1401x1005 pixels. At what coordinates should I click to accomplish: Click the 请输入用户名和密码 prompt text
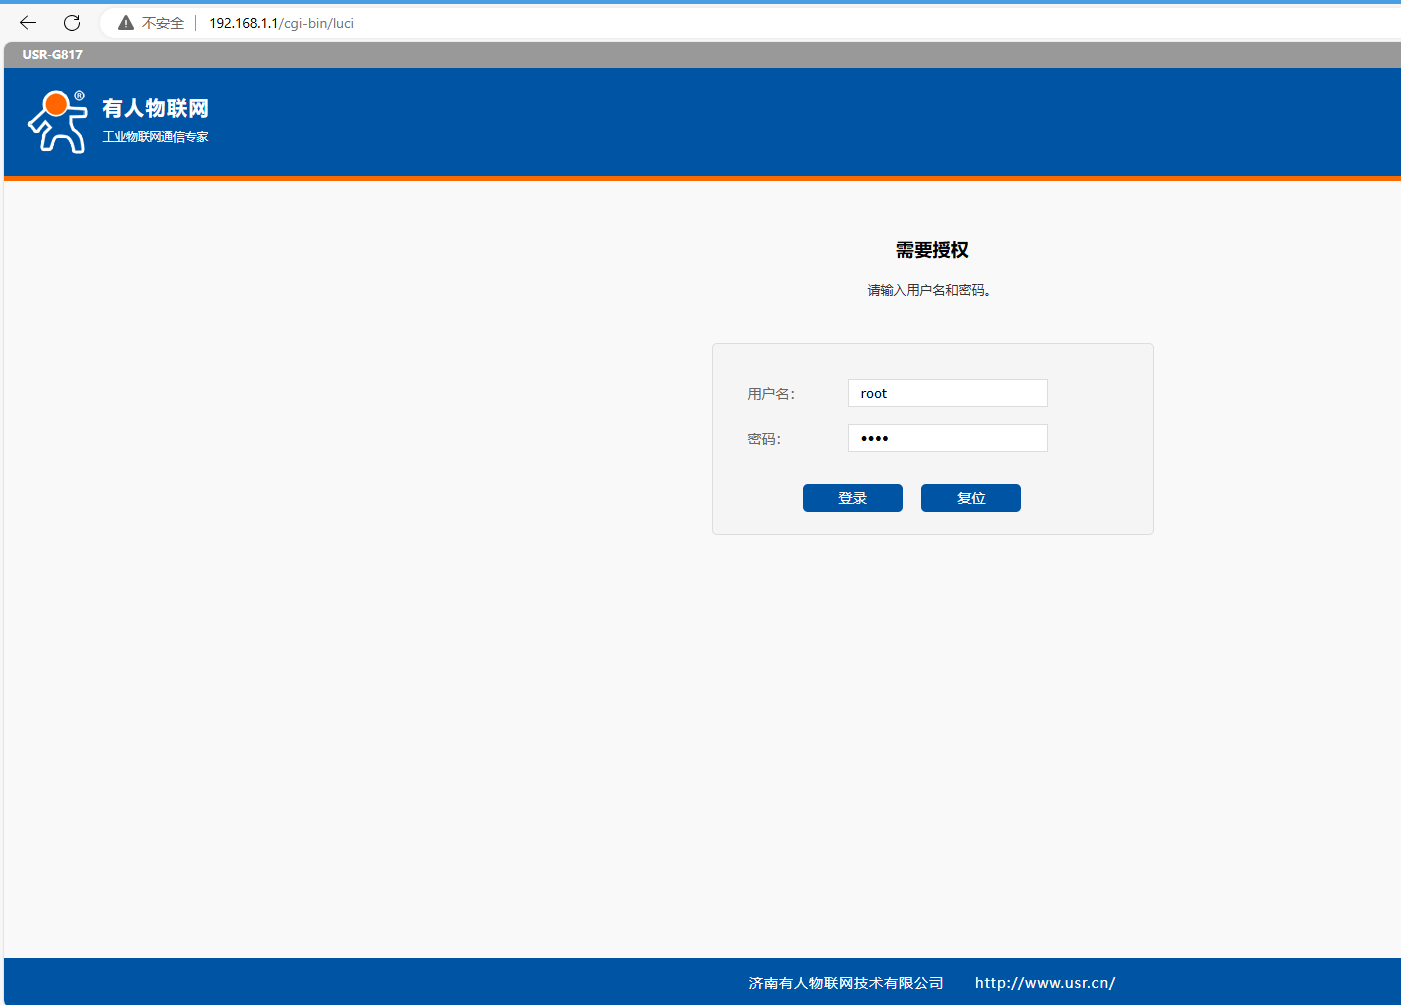click(929, 290)
